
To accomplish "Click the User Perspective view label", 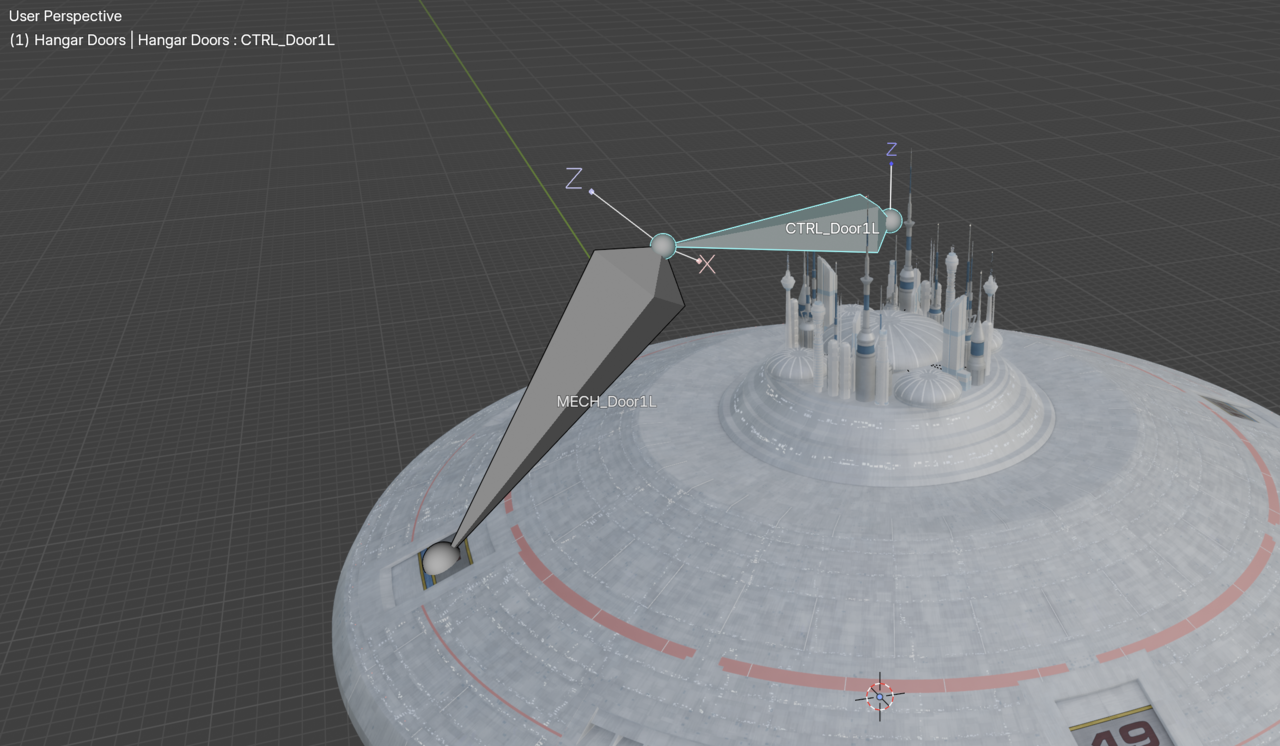I will 66,16.
